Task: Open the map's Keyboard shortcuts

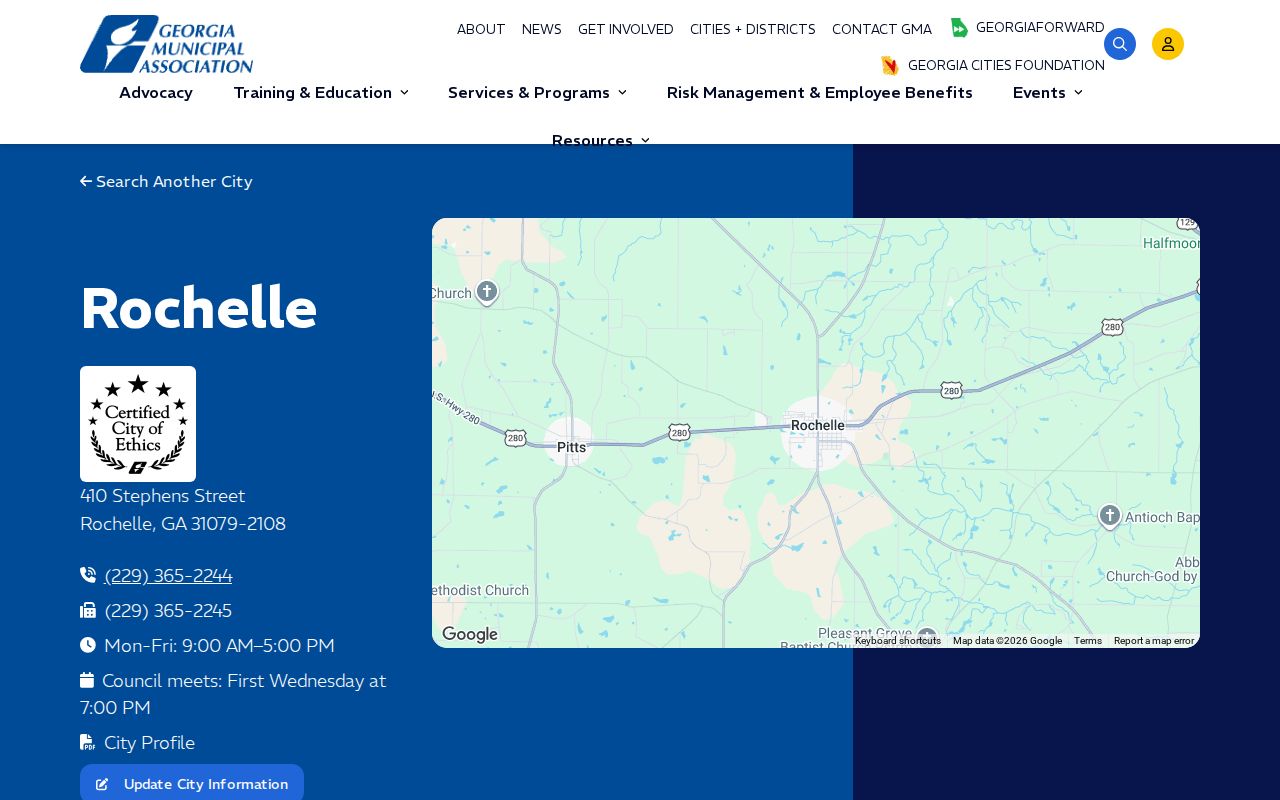Action: (898, 641)
